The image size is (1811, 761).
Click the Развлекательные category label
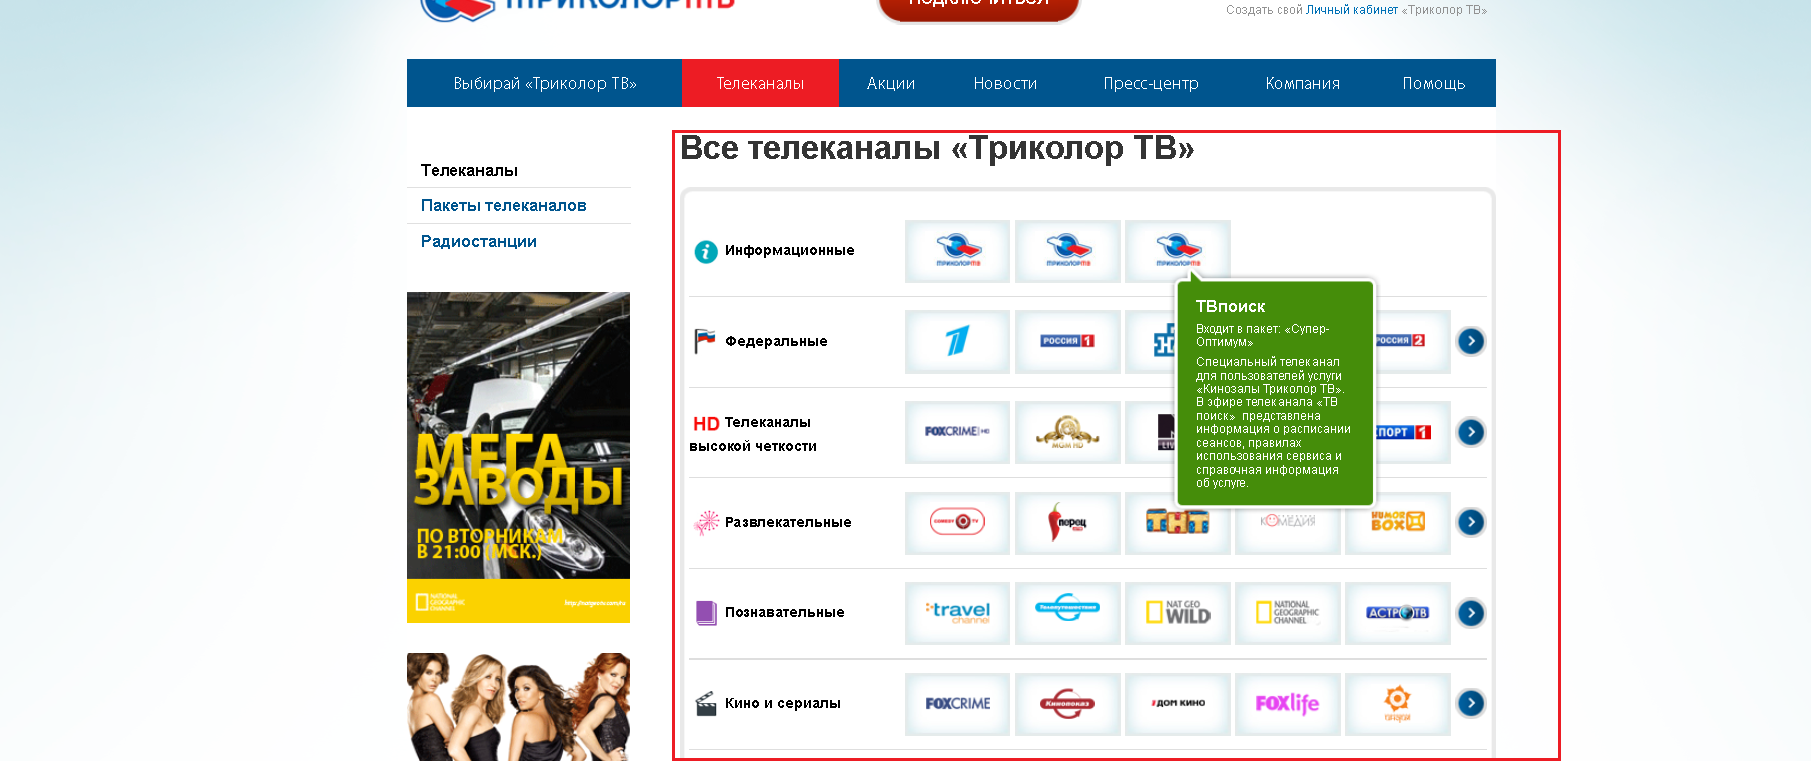pyautogui.click(x=788, y=522)
